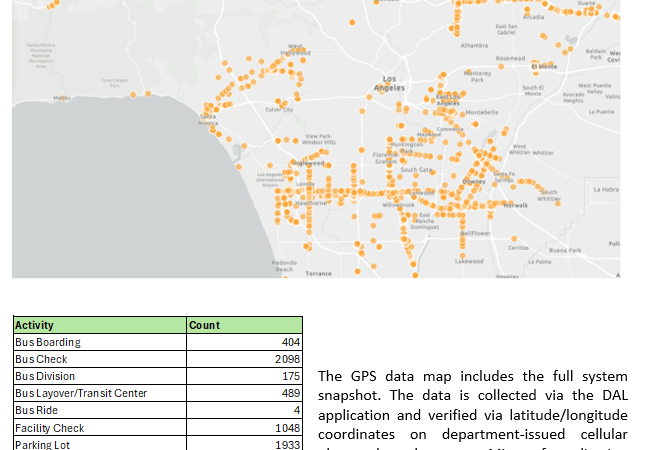Click the Cerritos label on map
This screenshot has width=661, height=450.
pos(518,247)
